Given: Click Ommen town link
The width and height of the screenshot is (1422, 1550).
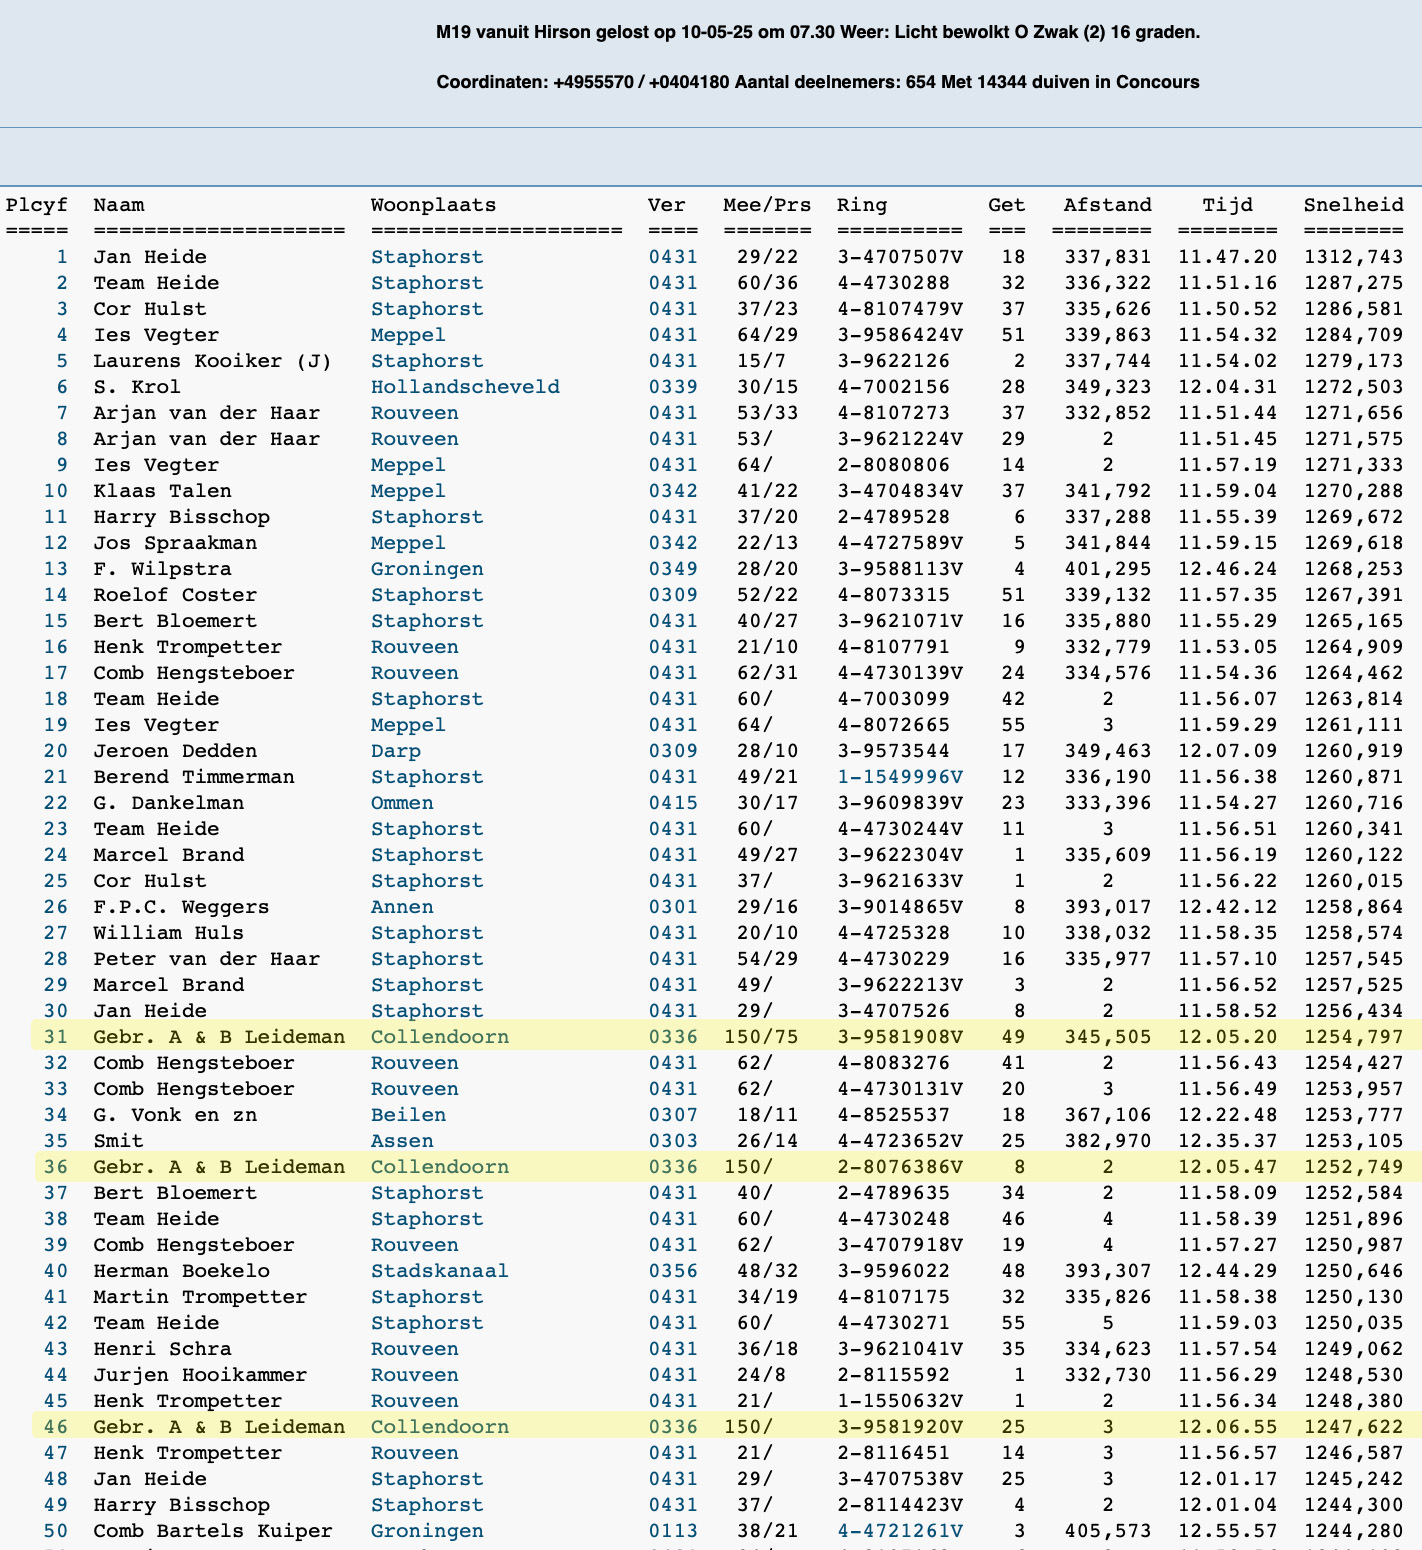Looking at the screenshot, I should 402,803.
